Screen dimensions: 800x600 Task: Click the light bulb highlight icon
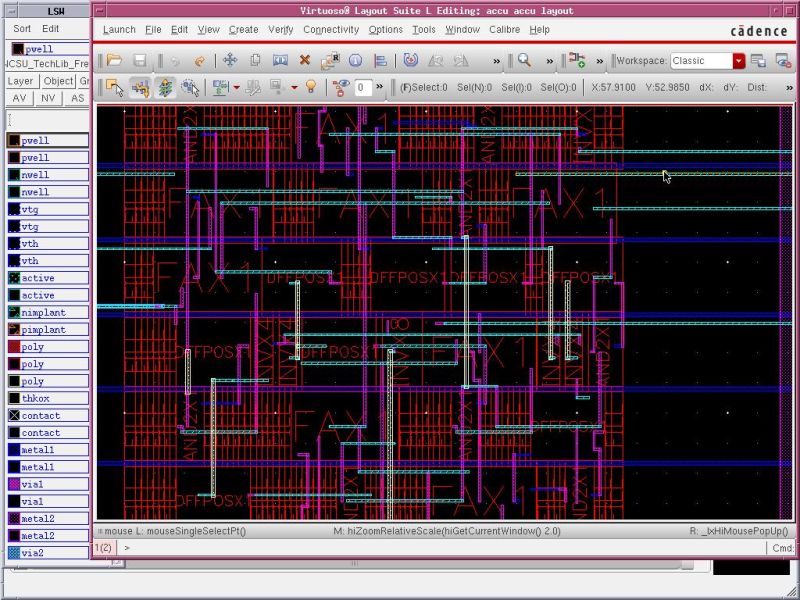(311, 90)
